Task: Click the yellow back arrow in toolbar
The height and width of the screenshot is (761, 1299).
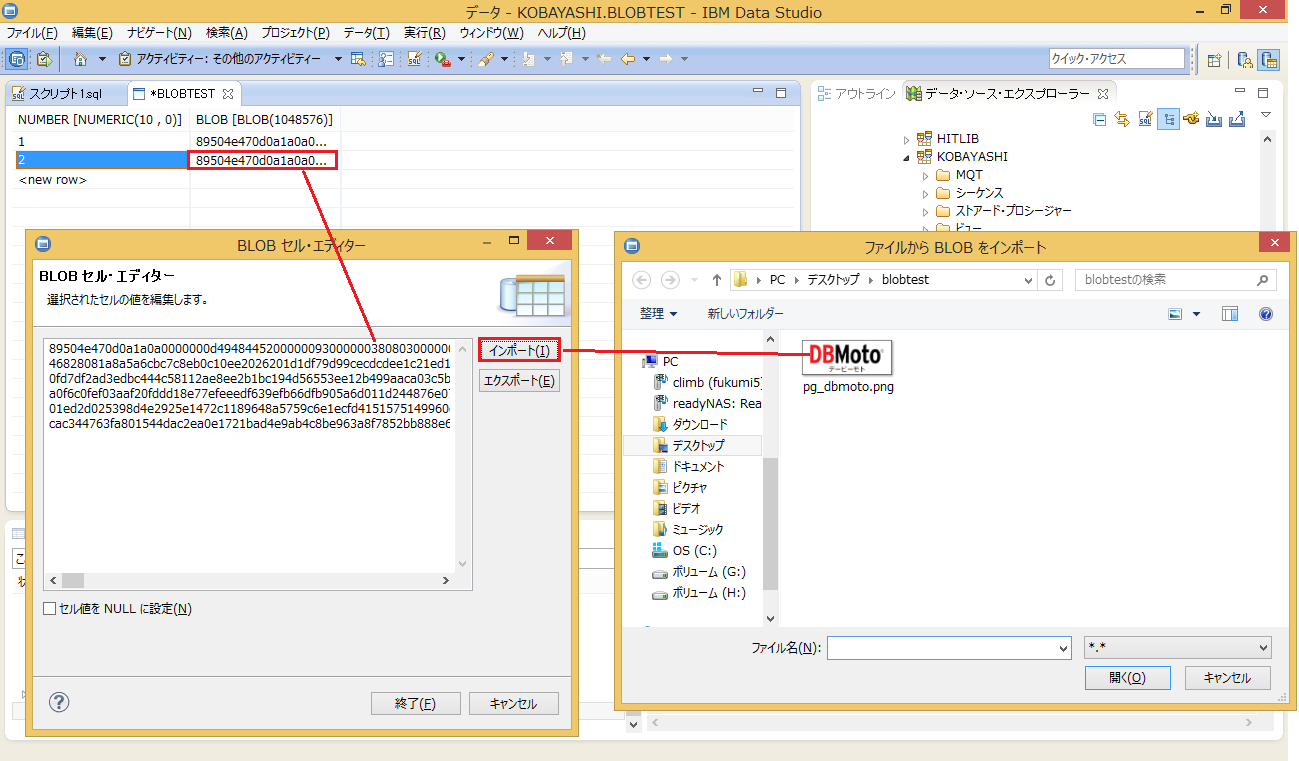Action: [x=628, y=59]
